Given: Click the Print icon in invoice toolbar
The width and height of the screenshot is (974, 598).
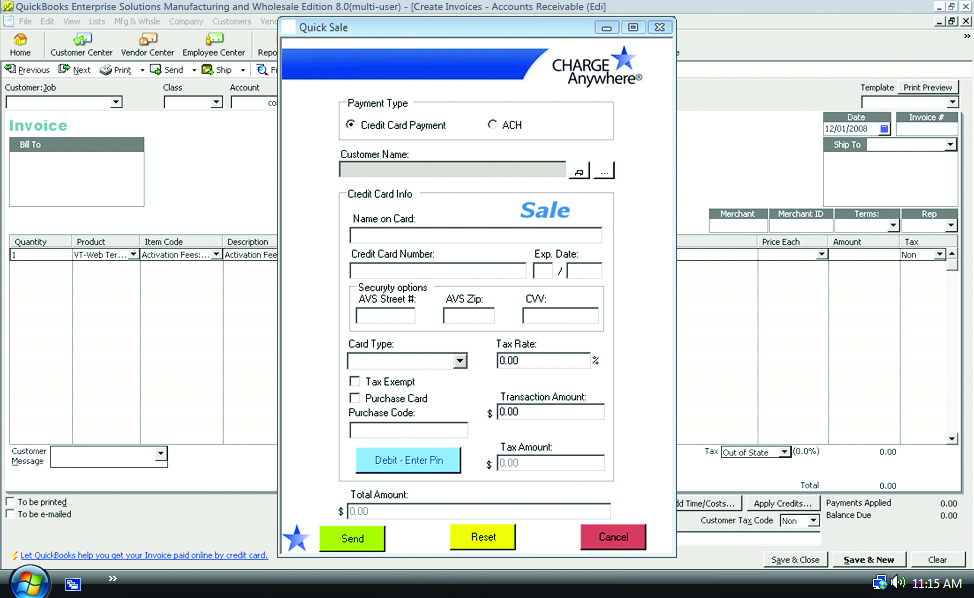Looking at the screenshot, I should tap(116, 70).
